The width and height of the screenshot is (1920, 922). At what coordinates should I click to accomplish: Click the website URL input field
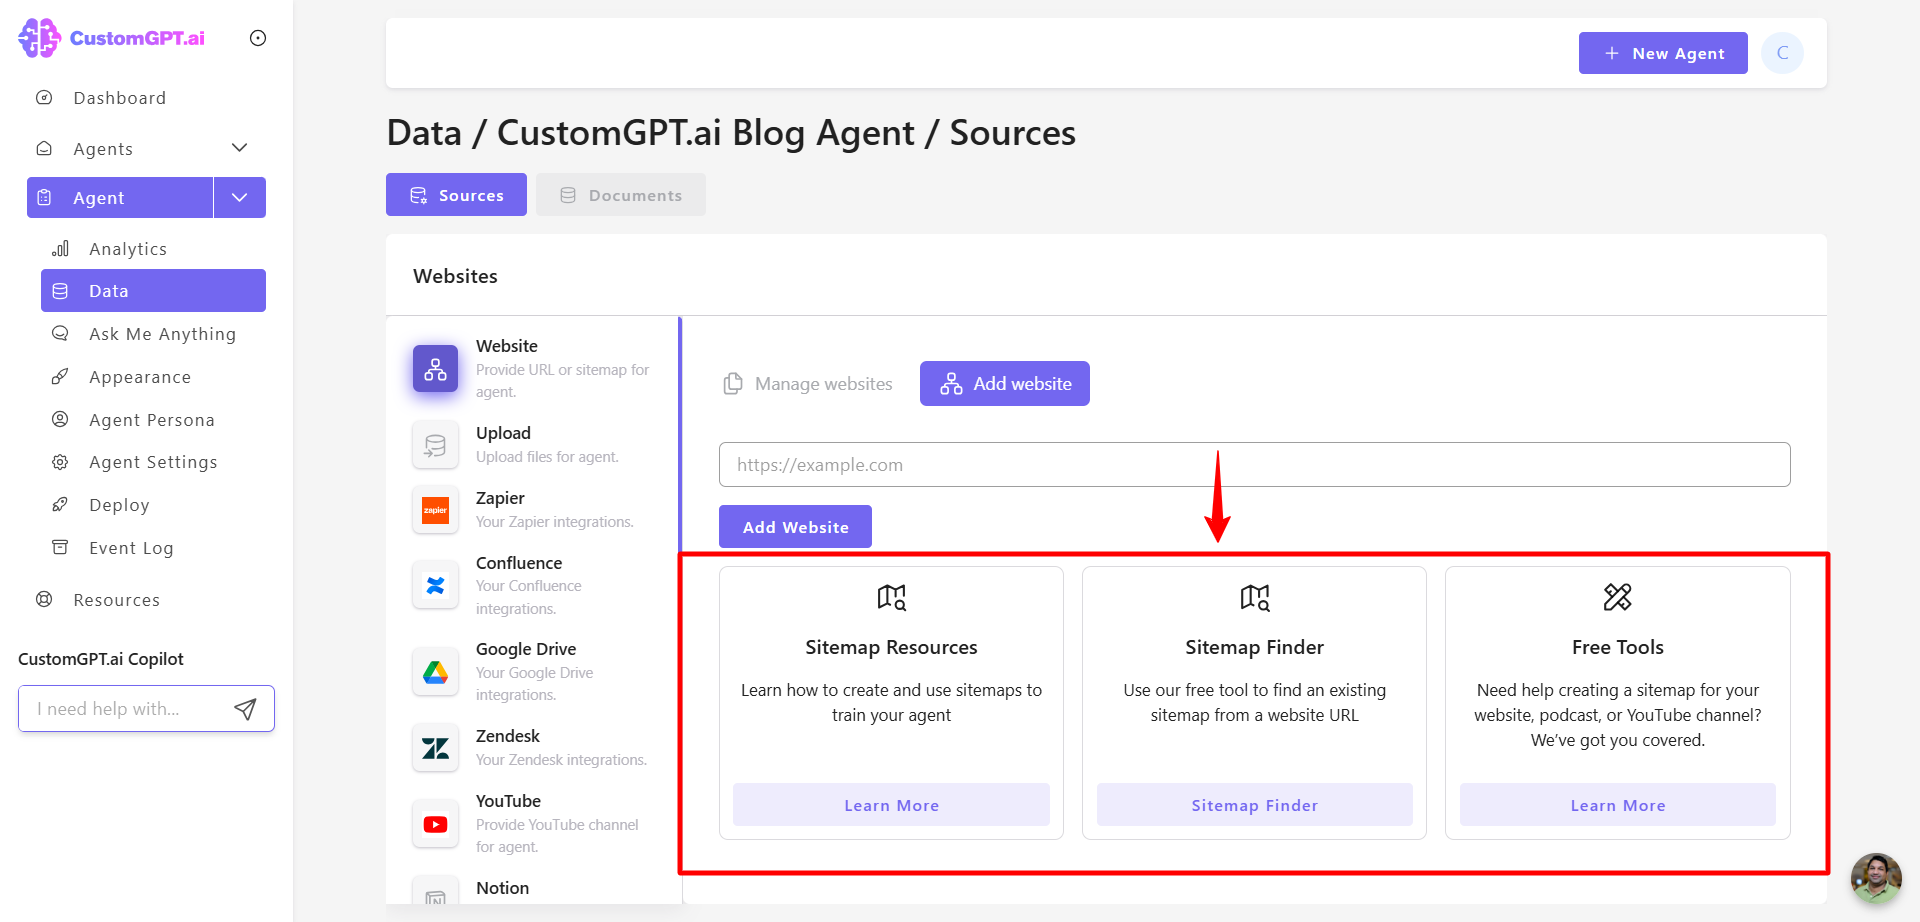[1254, 465]
